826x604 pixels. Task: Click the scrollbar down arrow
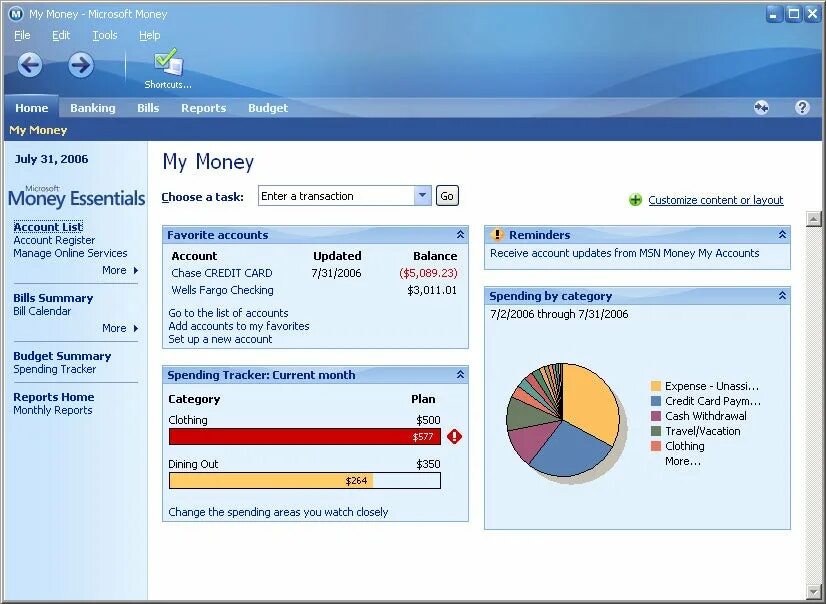click(814, 592)
